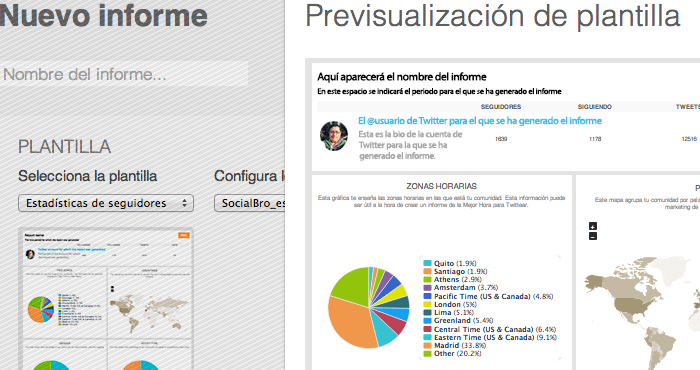This screenshot has height=370, width=700.
Task: Focus the Nombre del informe input field
Action: click(124, 74)
